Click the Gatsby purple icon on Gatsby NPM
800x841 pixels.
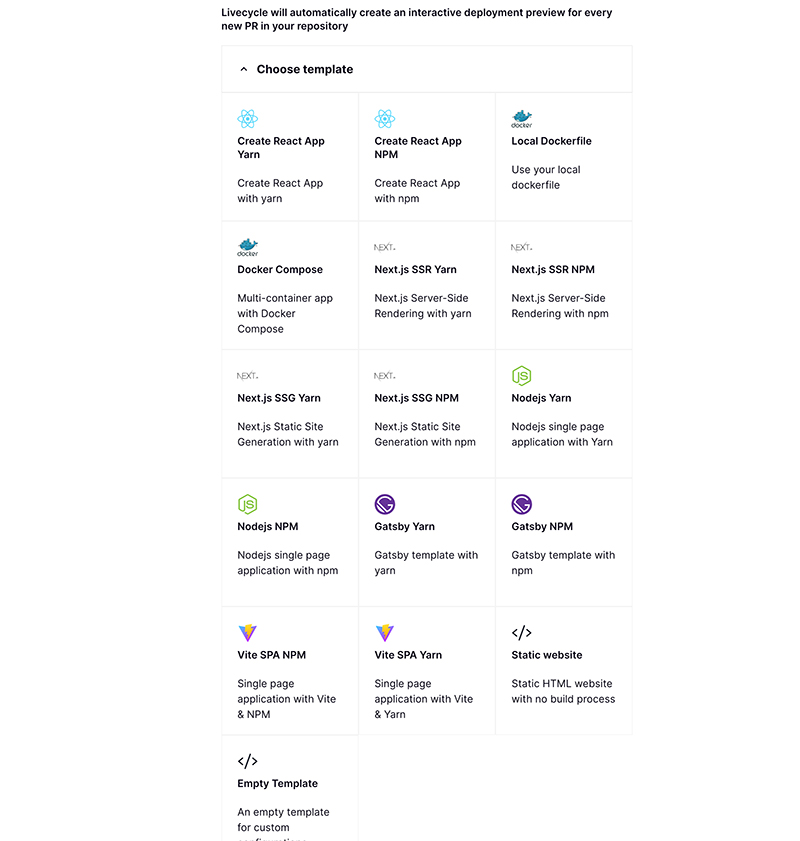(521, 503)
